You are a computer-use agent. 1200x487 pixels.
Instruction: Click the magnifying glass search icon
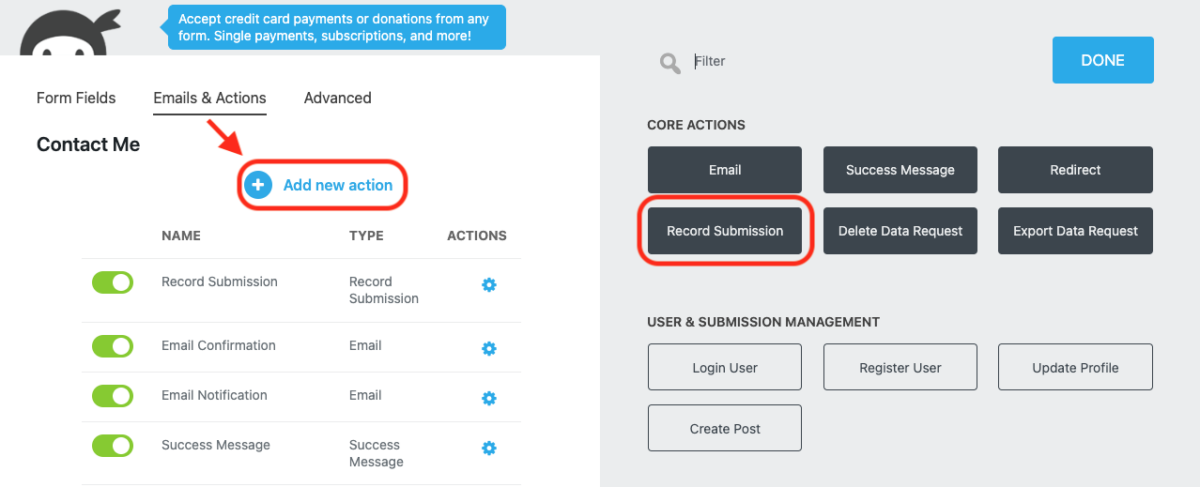[670, 64]
